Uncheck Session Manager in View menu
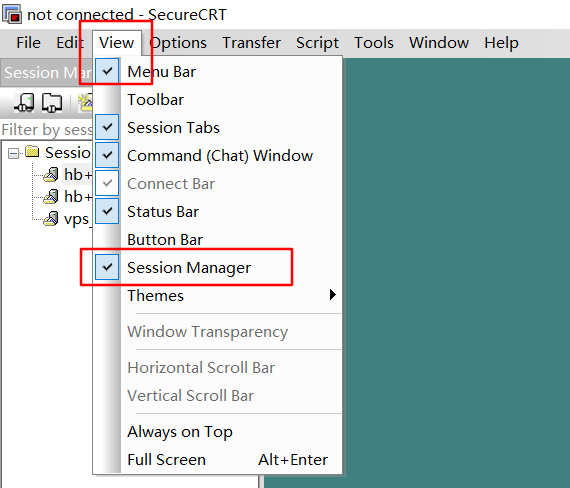The image size is (570, 488). tap(217, 268)
